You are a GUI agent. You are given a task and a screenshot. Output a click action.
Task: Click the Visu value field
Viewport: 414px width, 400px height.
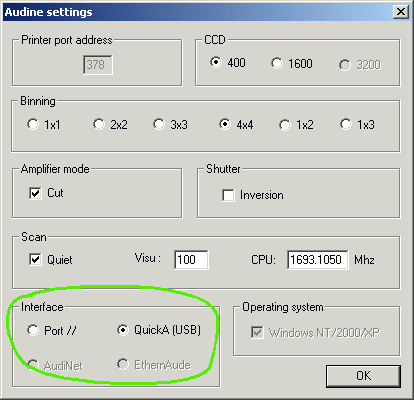pos(191,260)
